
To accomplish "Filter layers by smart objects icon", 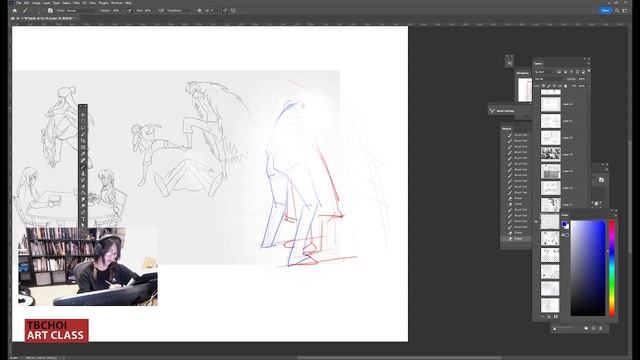I will pos(583,72).
